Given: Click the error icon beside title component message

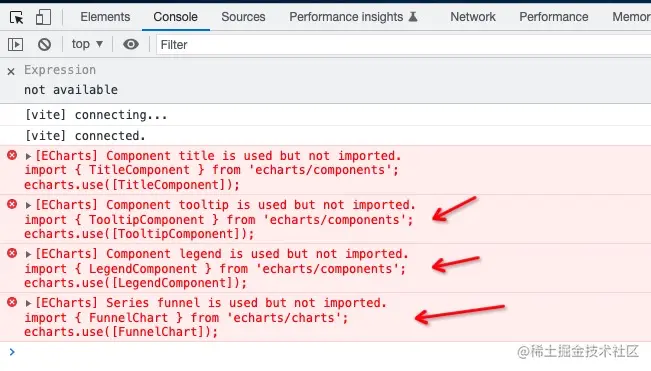Looking at the screenshot, I should (12, 156).
